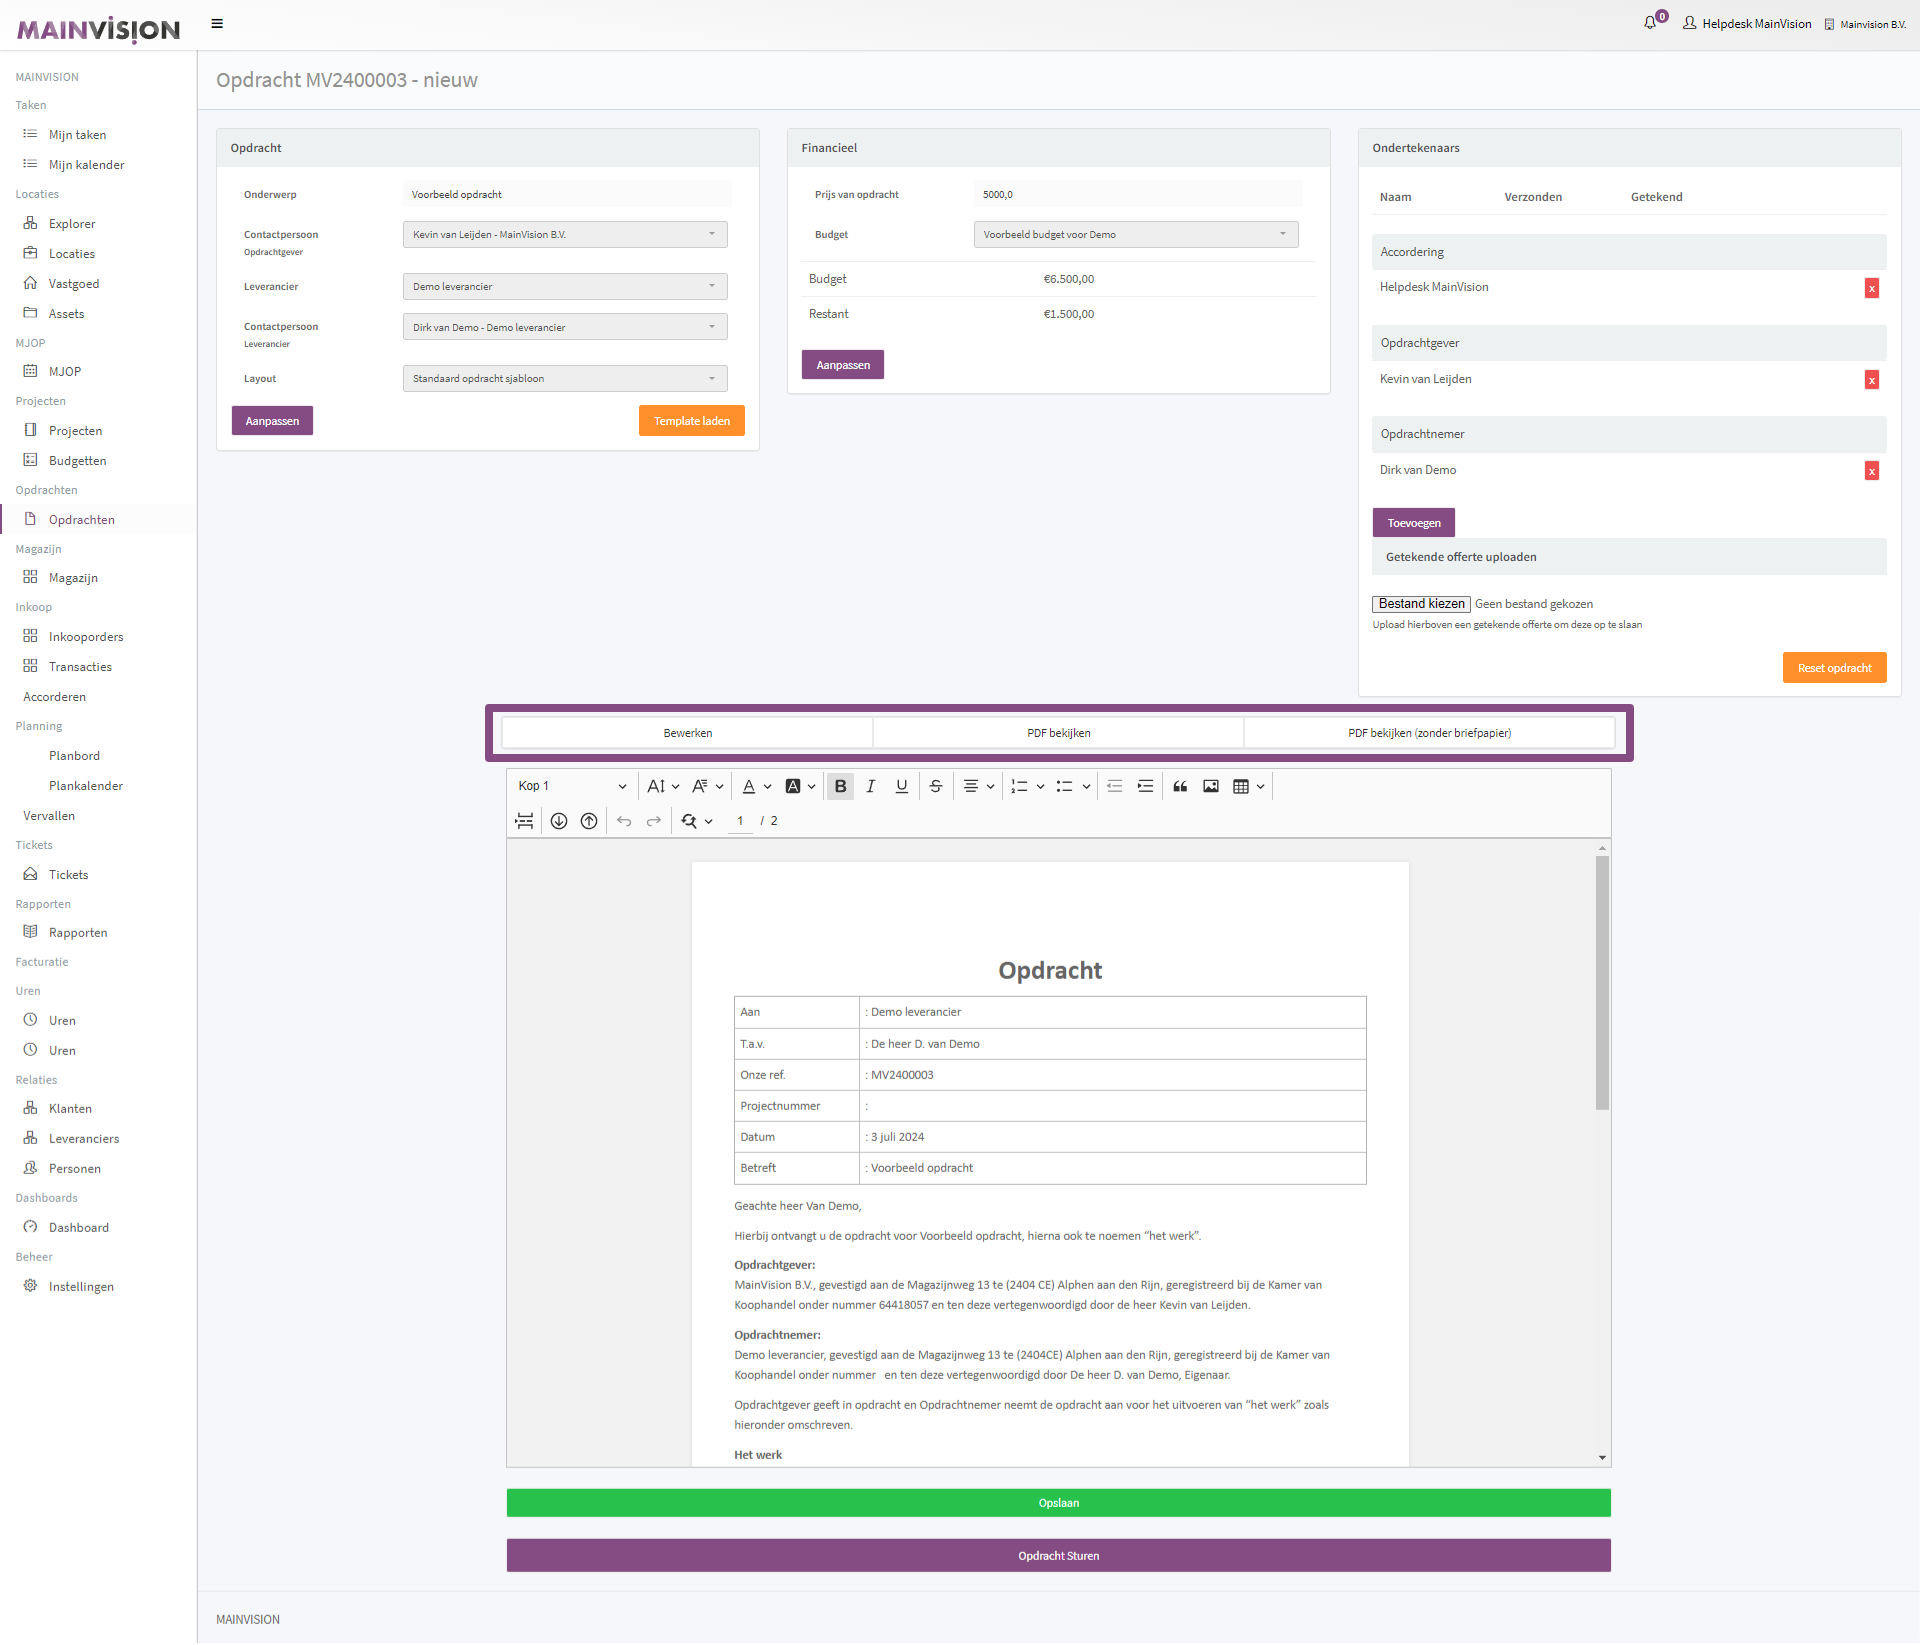
Task: Toggle underline formatting in editor
Action: 901,786
